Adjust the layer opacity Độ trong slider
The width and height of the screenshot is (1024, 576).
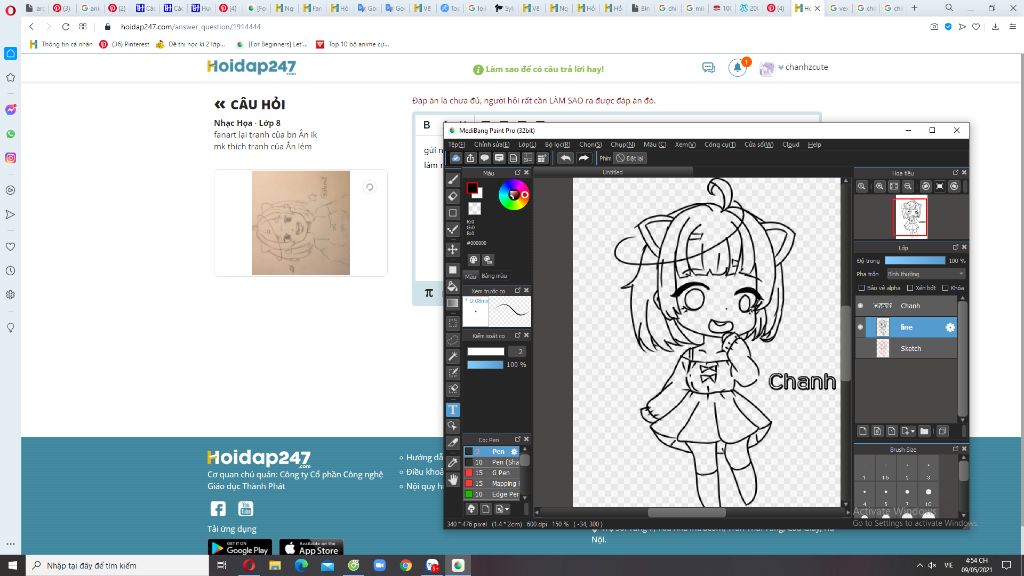914,261
